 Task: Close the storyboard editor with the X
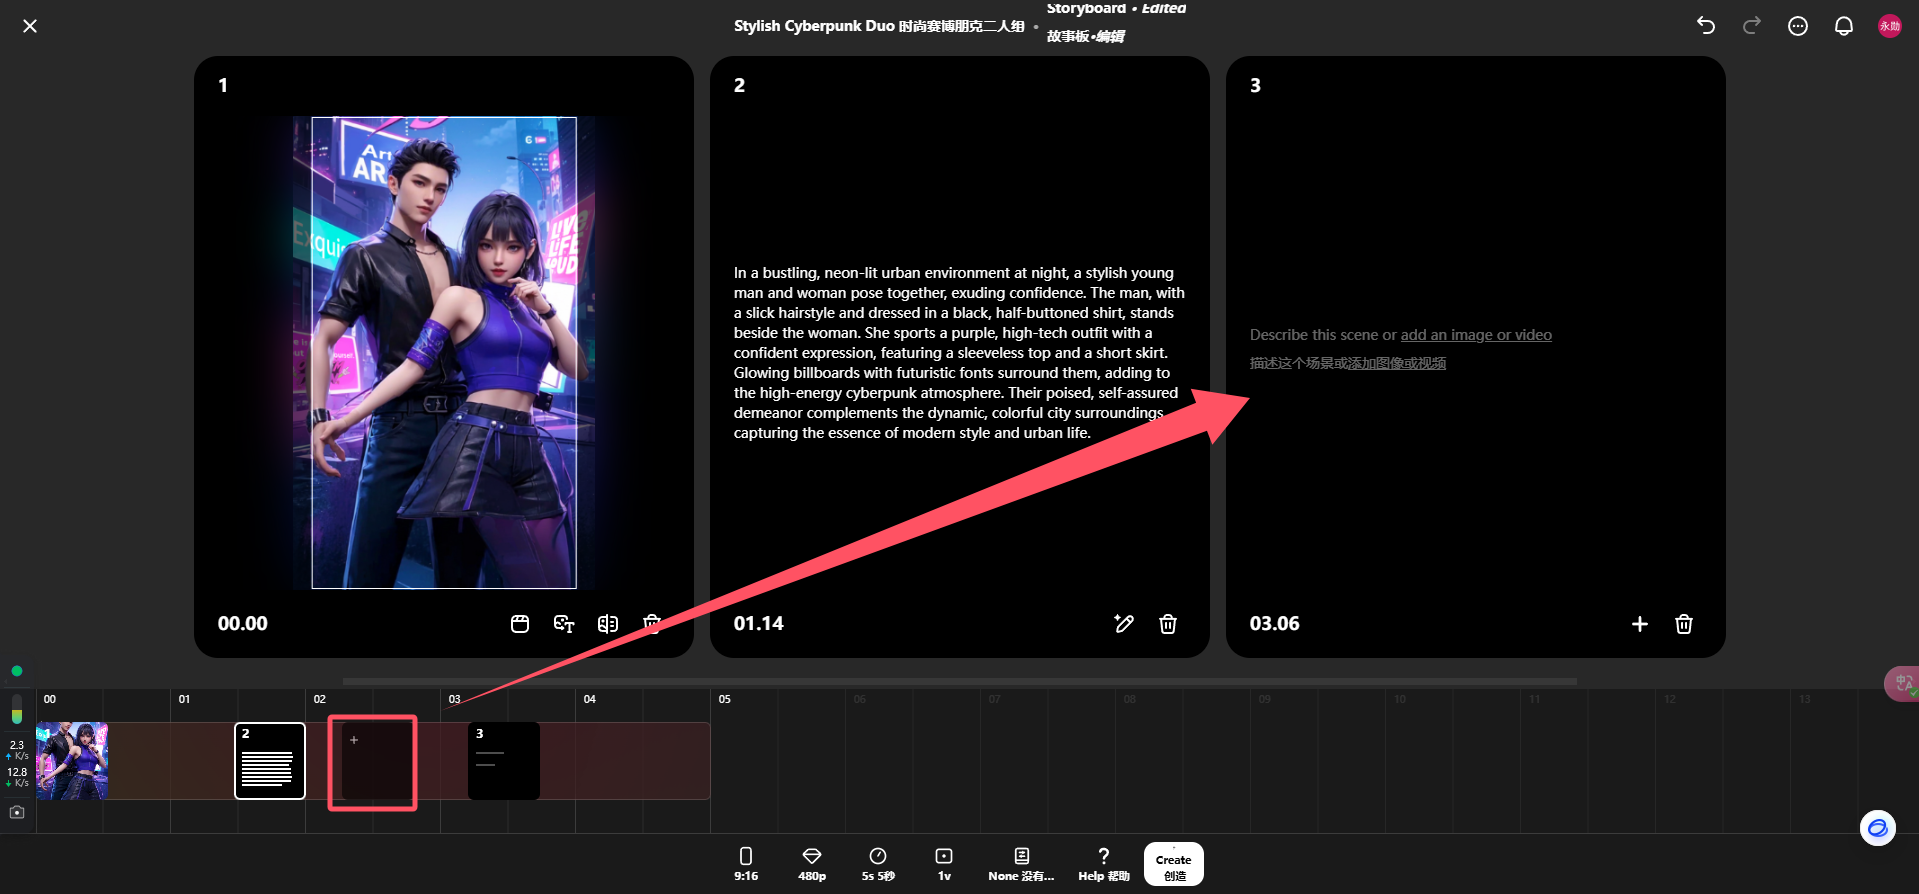click(30, 26)
